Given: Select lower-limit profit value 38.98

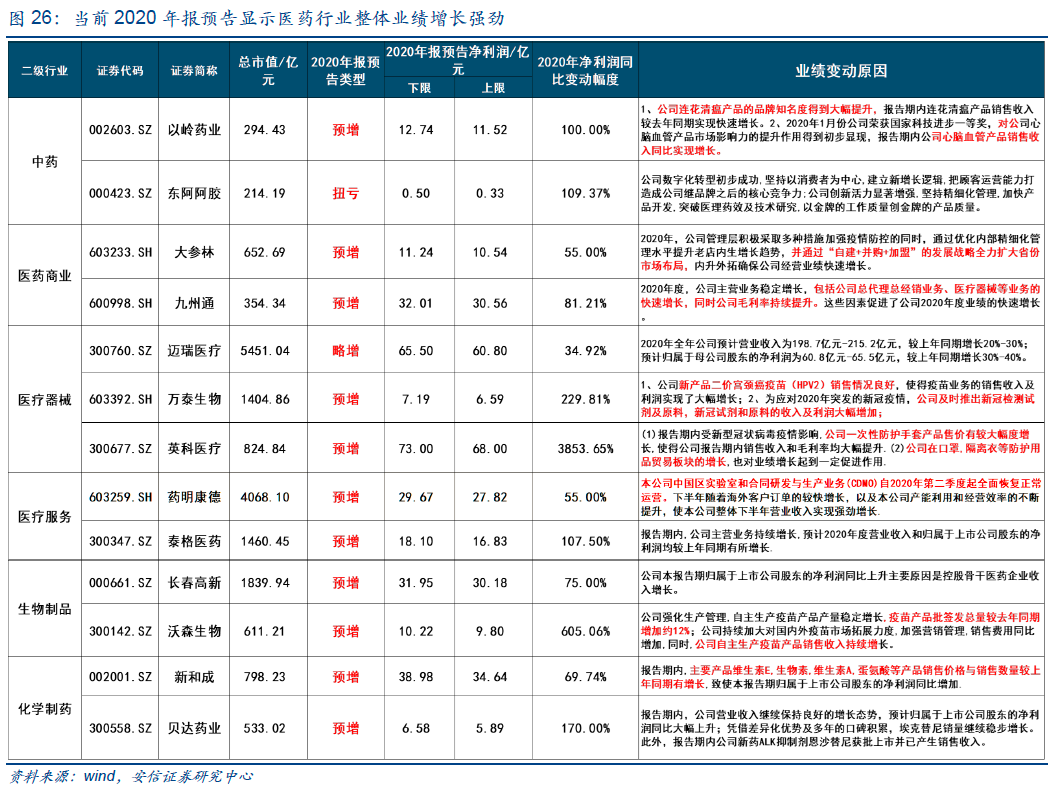Looking at the screenshot, I should [415, 677].
